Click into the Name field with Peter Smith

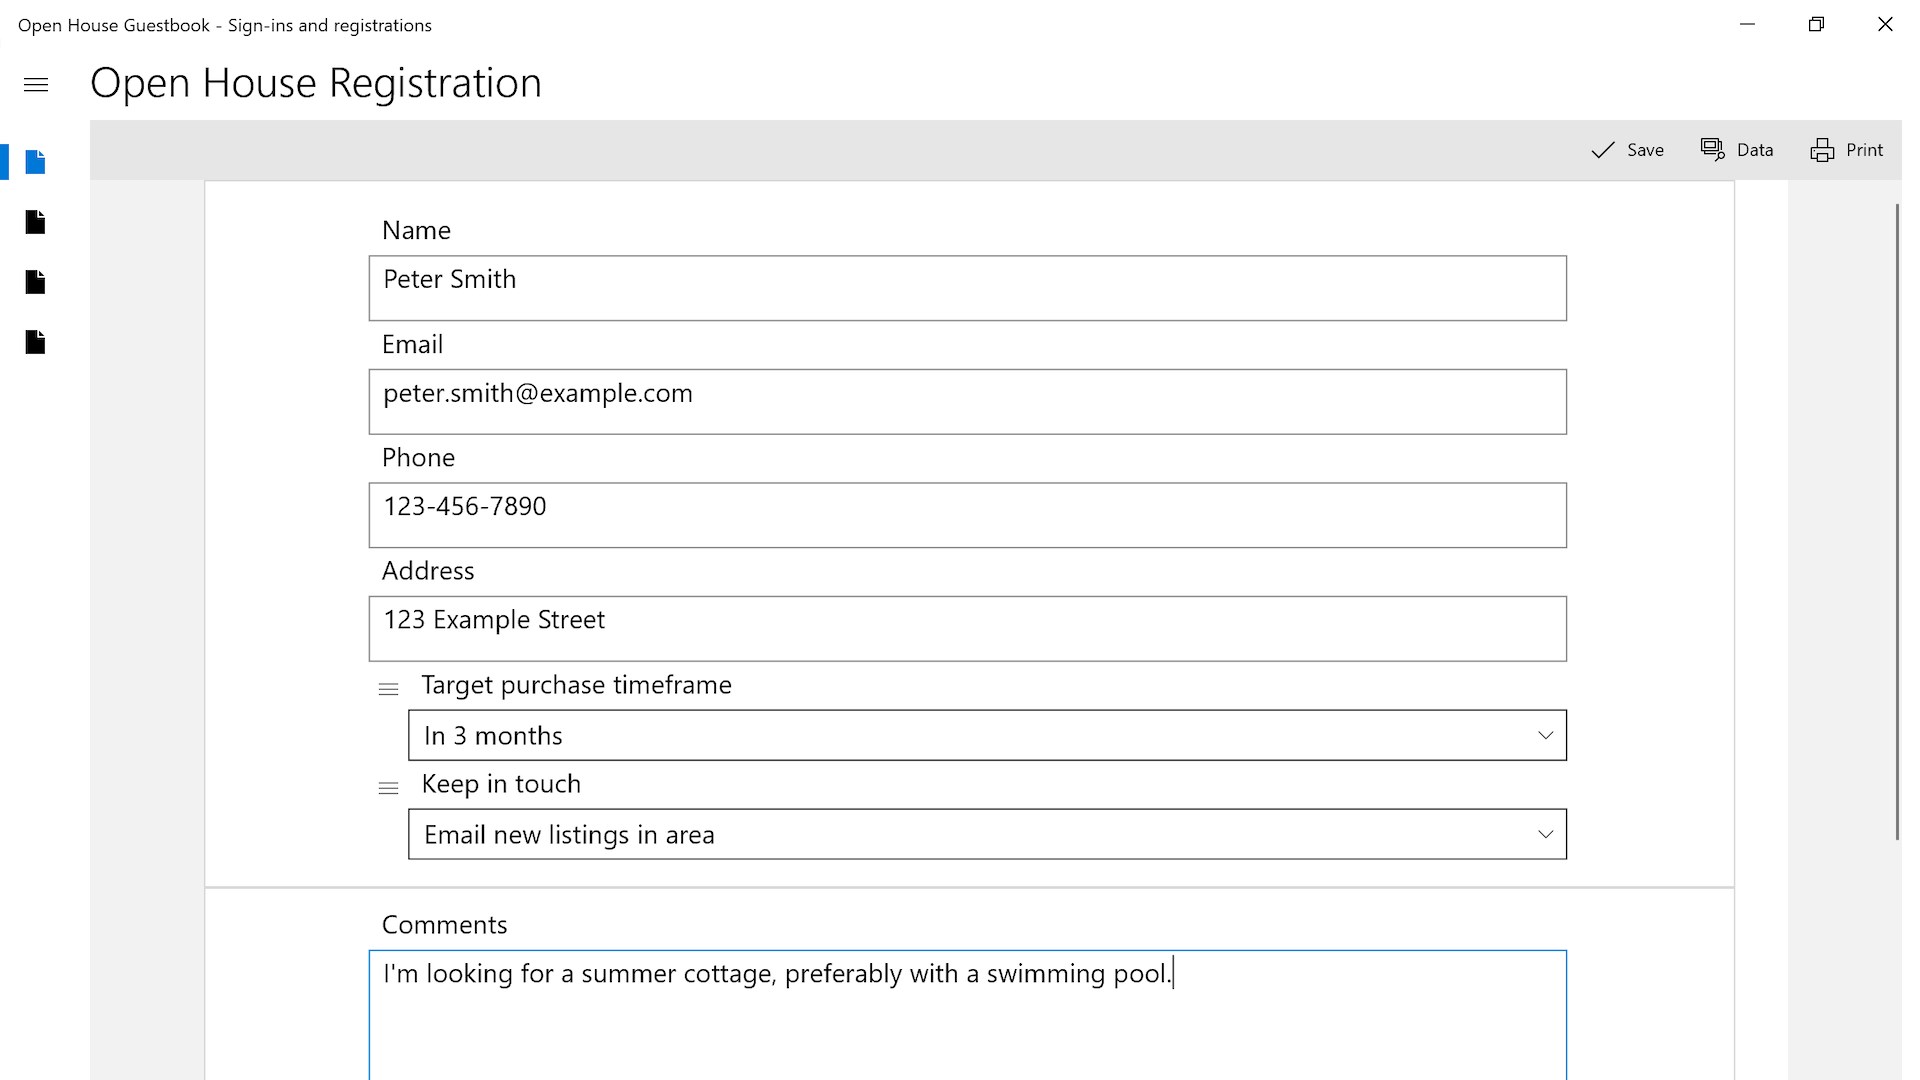pos(967,288)
